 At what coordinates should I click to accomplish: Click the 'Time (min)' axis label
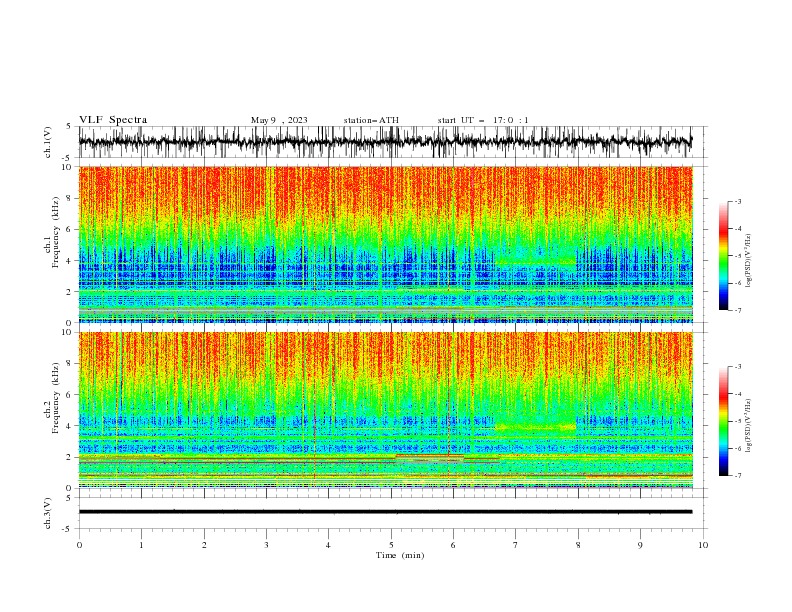point(400,555)
